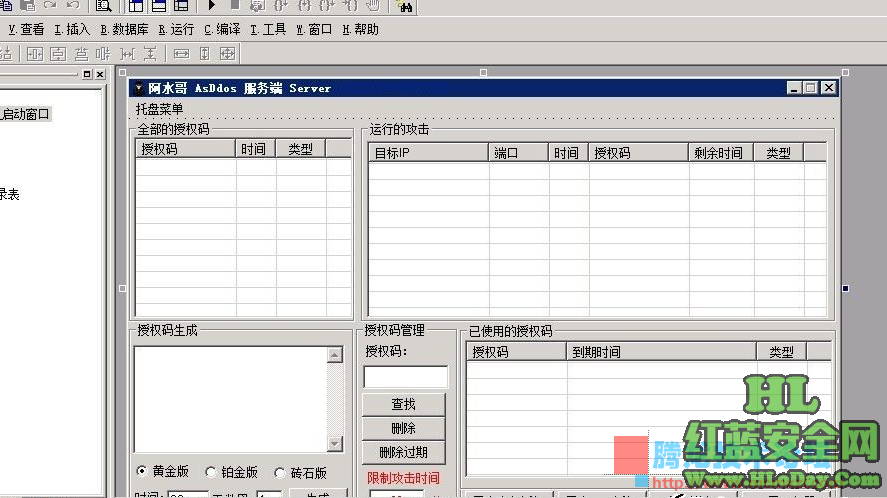
Task: Close the left side panel
Action: coord(100,74)
